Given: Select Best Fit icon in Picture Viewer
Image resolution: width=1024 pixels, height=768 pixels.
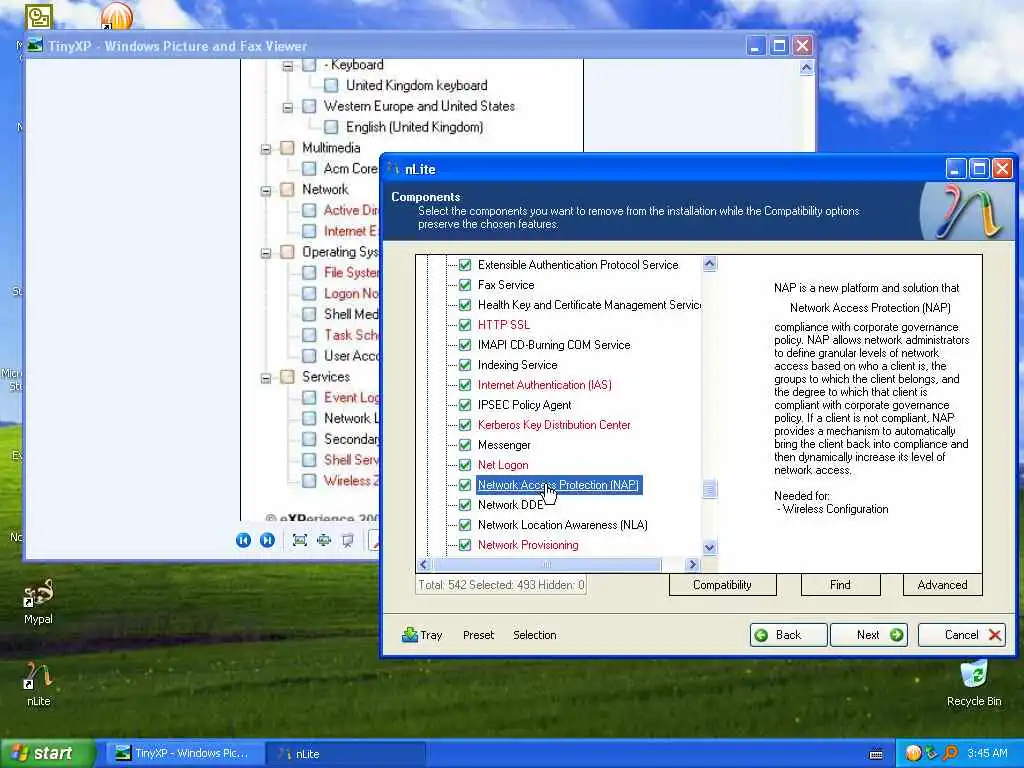Looking at the screenshot, I should (300, 540).
